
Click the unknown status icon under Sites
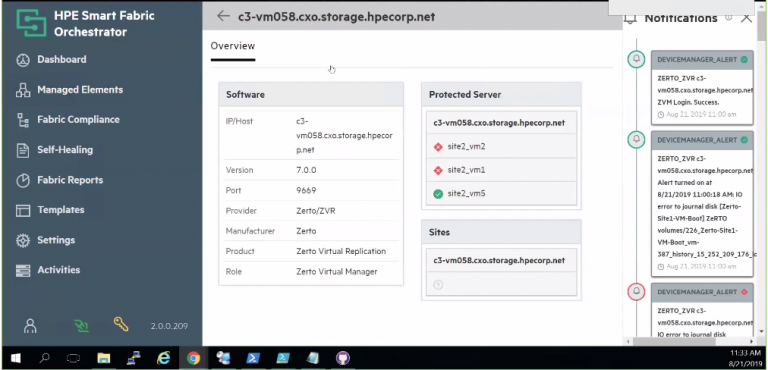tap(438, 285)
